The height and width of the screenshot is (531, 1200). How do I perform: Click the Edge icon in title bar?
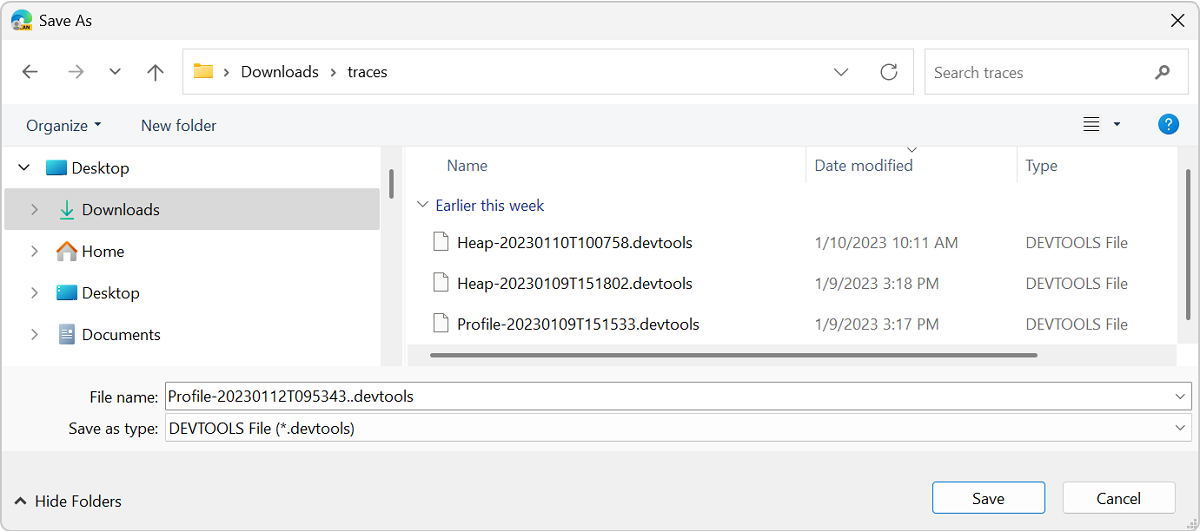(22, 20)
